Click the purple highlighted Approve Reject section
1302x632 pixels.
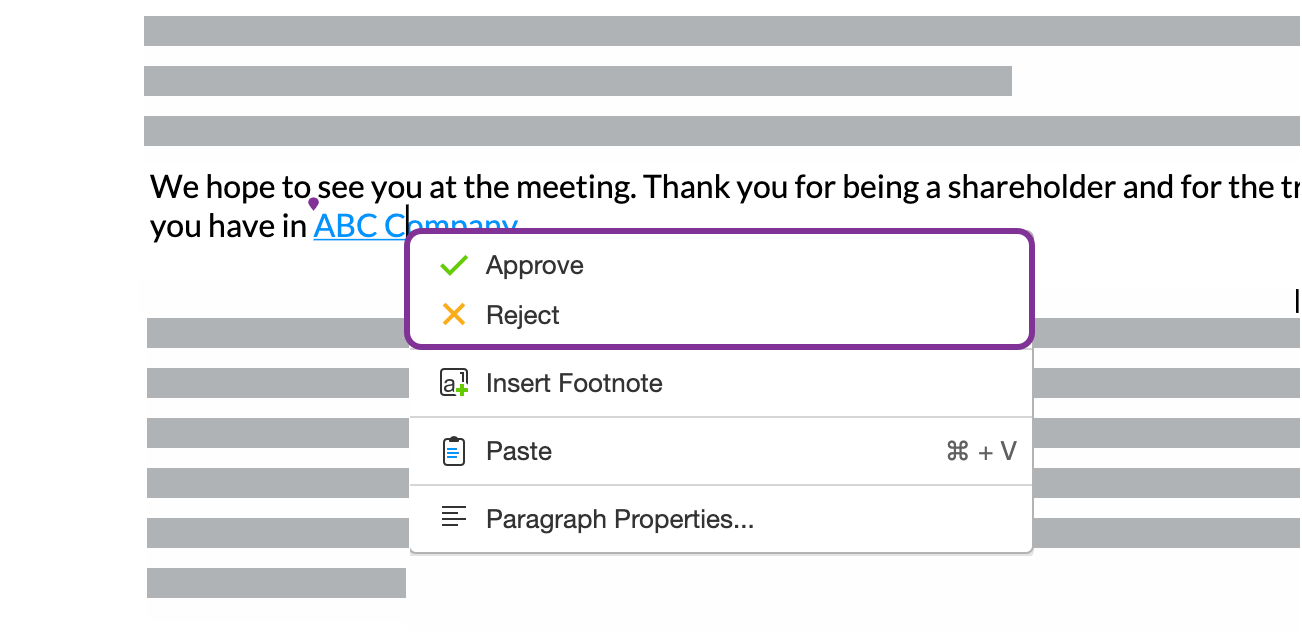pos(720,289)
